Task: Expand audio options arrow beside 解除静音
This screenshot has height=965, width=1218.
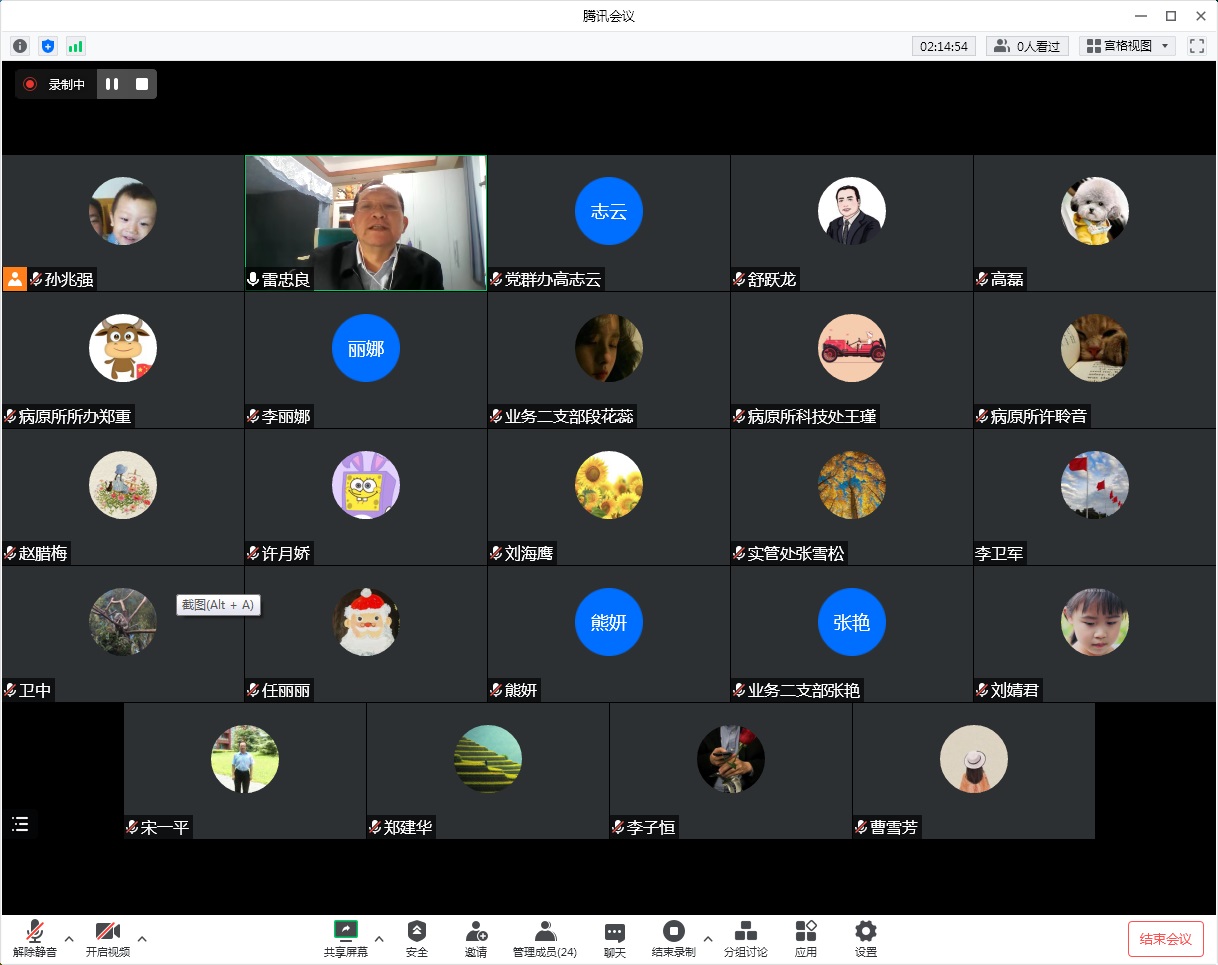Action: click(69, 938)
